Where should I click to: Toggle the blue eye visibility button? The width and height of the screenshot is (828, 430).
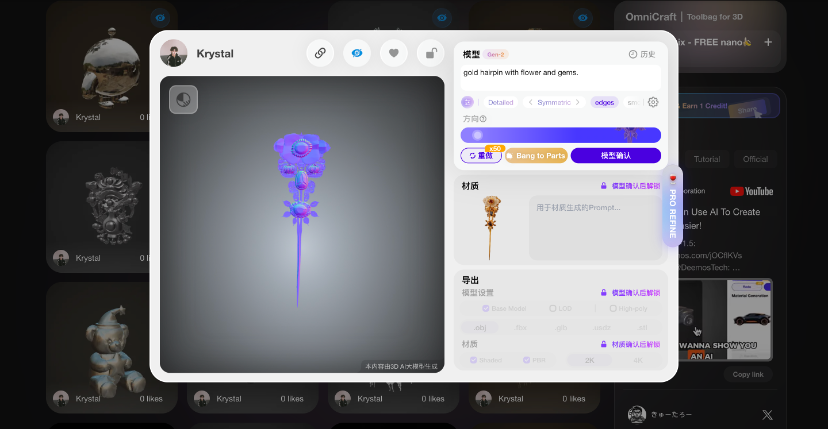pos(357,54)
